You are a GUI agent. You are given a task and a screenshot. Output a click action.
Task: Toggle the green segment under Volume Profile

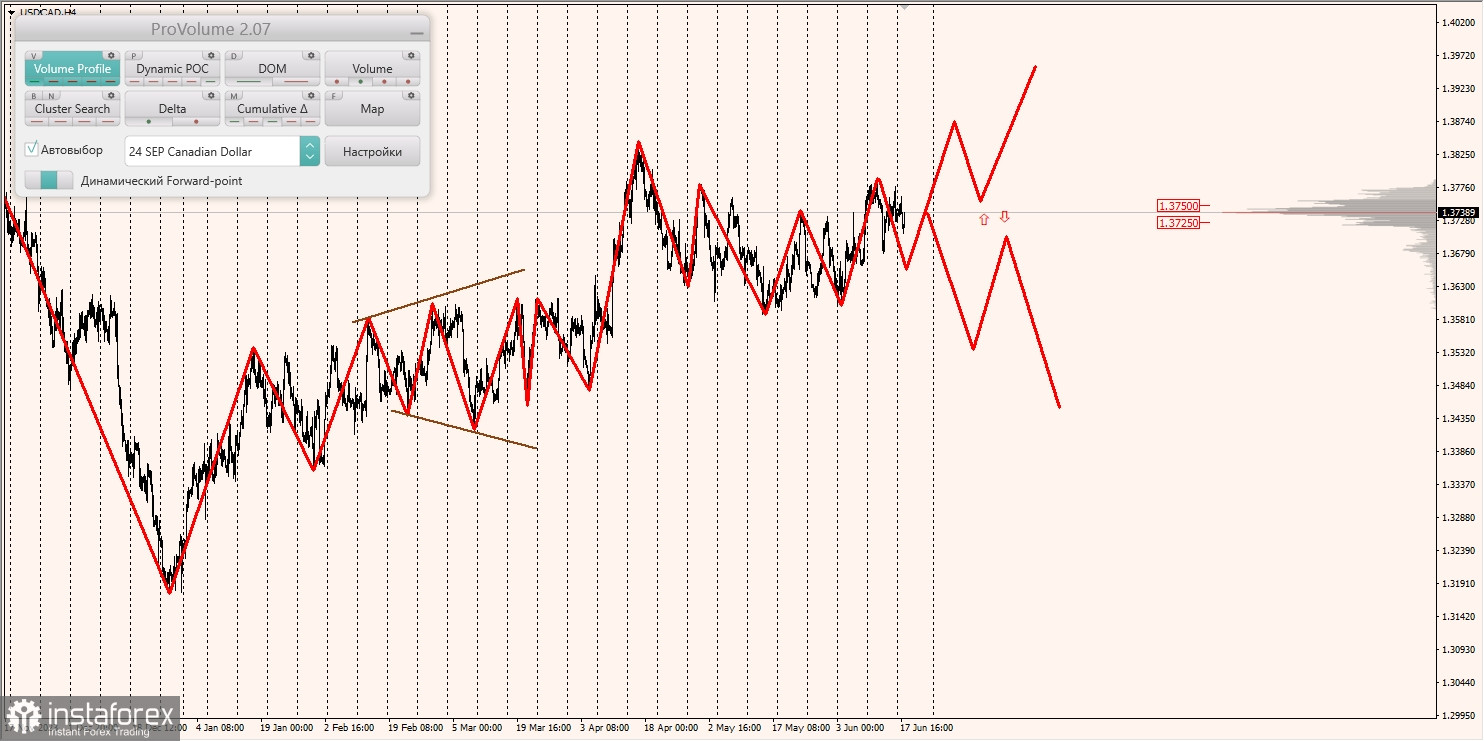pyautogui.click(x=34, y=81)
